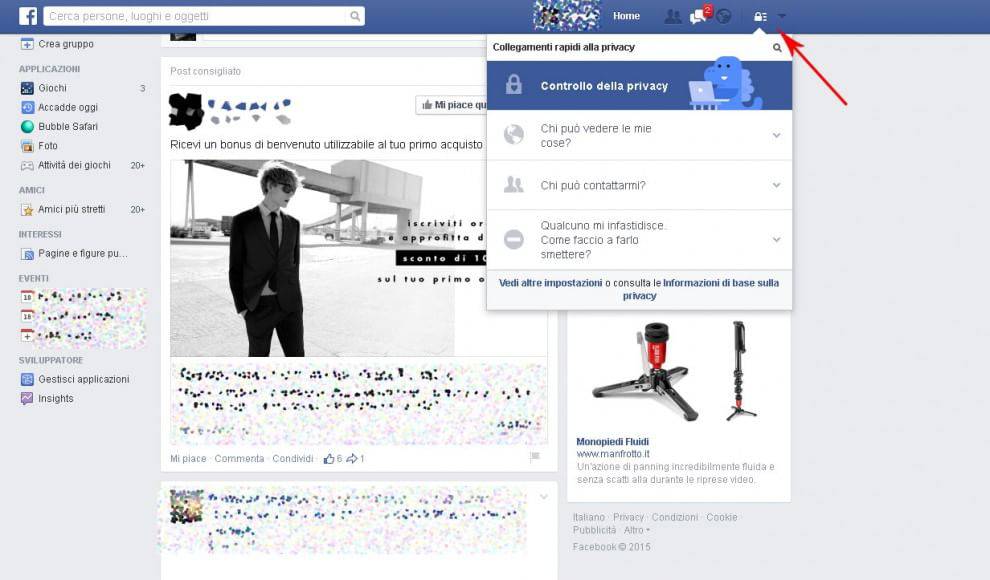Image resolution: width=990 pixels, height=580 pixels.
Task: Click the Facebook logo icon
Action: tap(28, 16)
